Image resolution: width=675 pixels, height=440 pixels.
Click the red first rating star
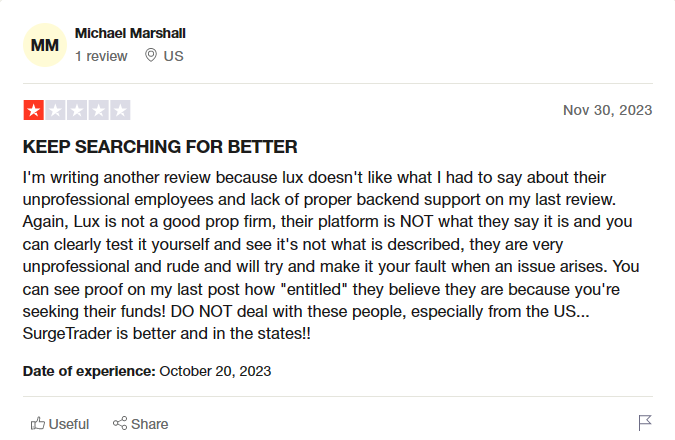coord(34,110)
